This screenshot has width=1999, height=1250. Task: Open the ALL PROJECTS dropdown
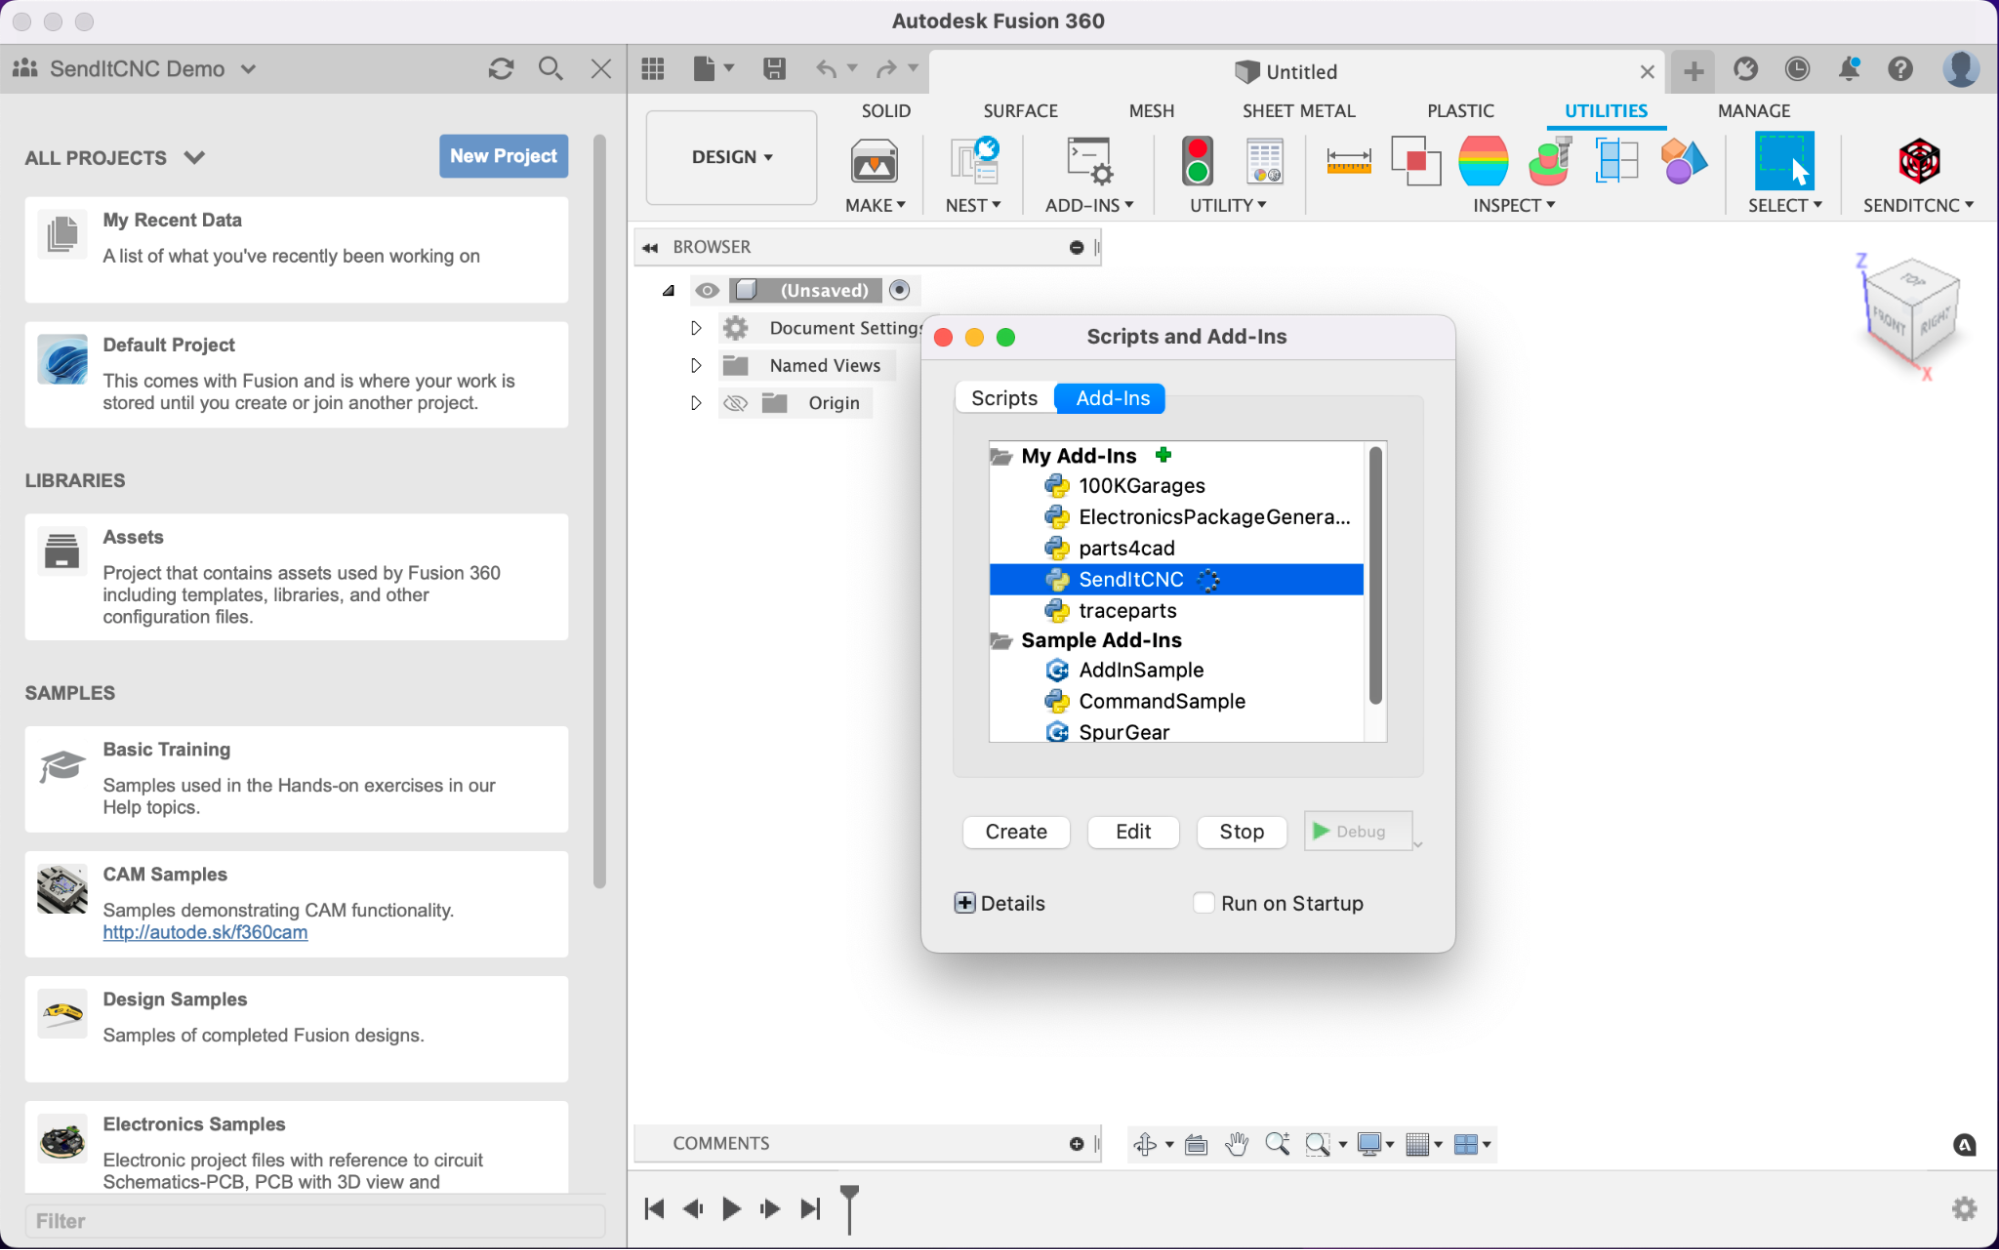pyautogui.click(x=194, y=157)
